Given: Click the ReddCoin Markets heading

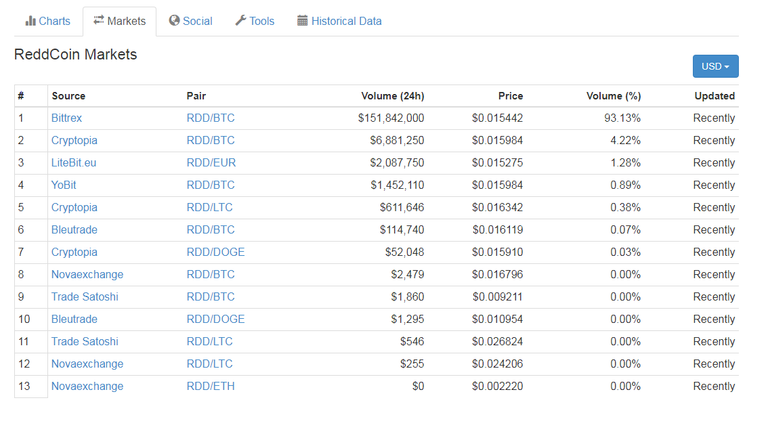Looking at the screenshot, I should pyautogui.click(x=75, y=54).
